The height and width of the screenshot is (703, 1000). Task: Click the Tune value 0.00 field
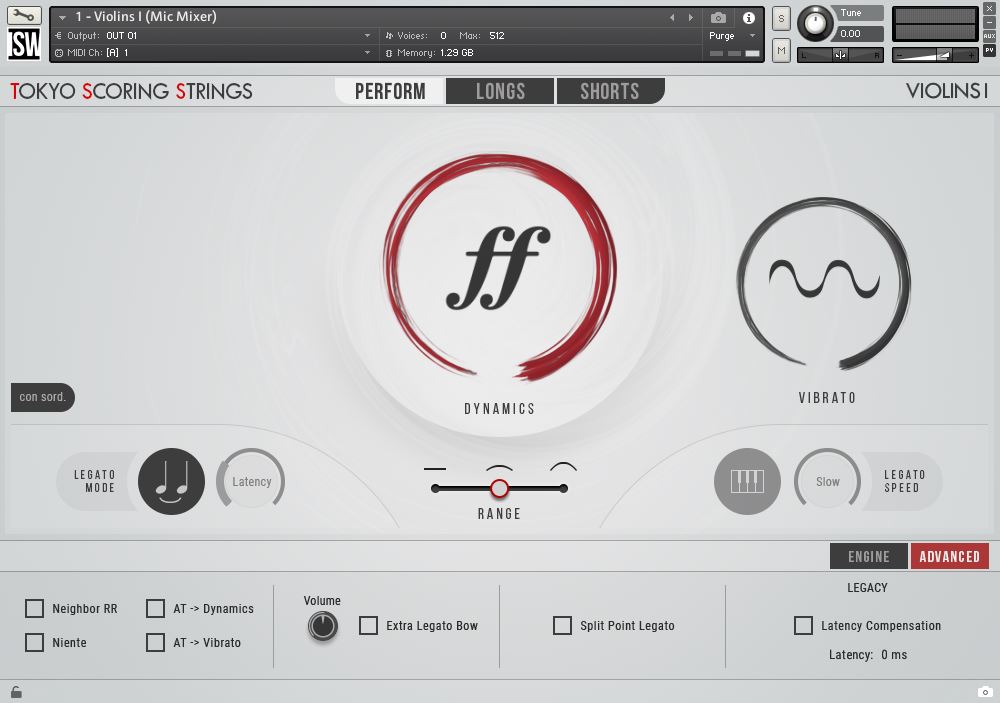(858, 34)
